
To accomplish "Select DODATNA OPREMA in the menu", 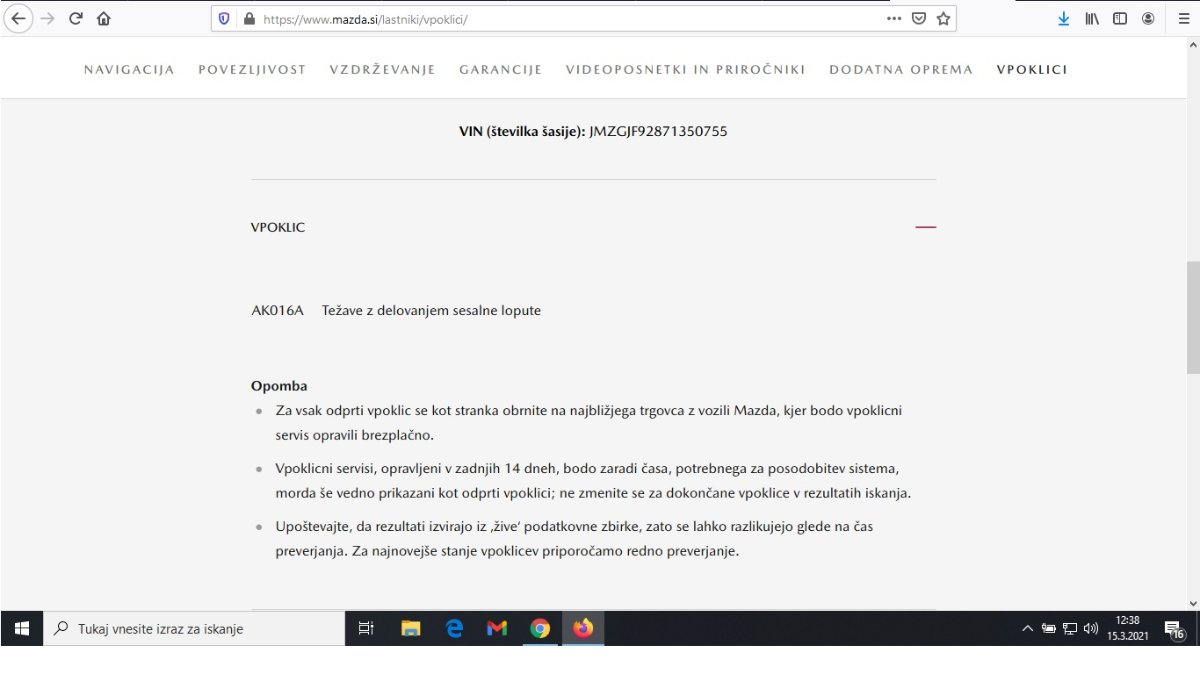I will (901, 70).
